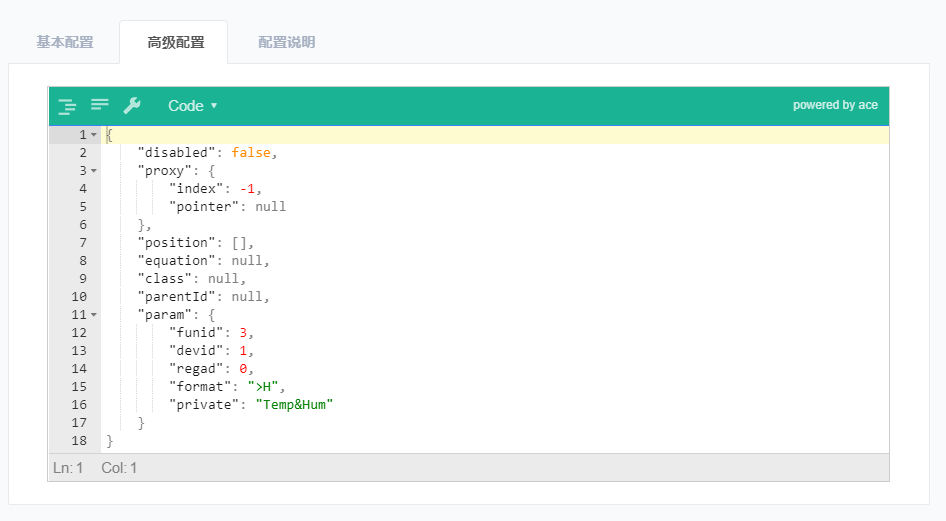Viewport: 946px width, 521px height.
Task: Click the "devid" key text
Action: click(x=196, y=351)
